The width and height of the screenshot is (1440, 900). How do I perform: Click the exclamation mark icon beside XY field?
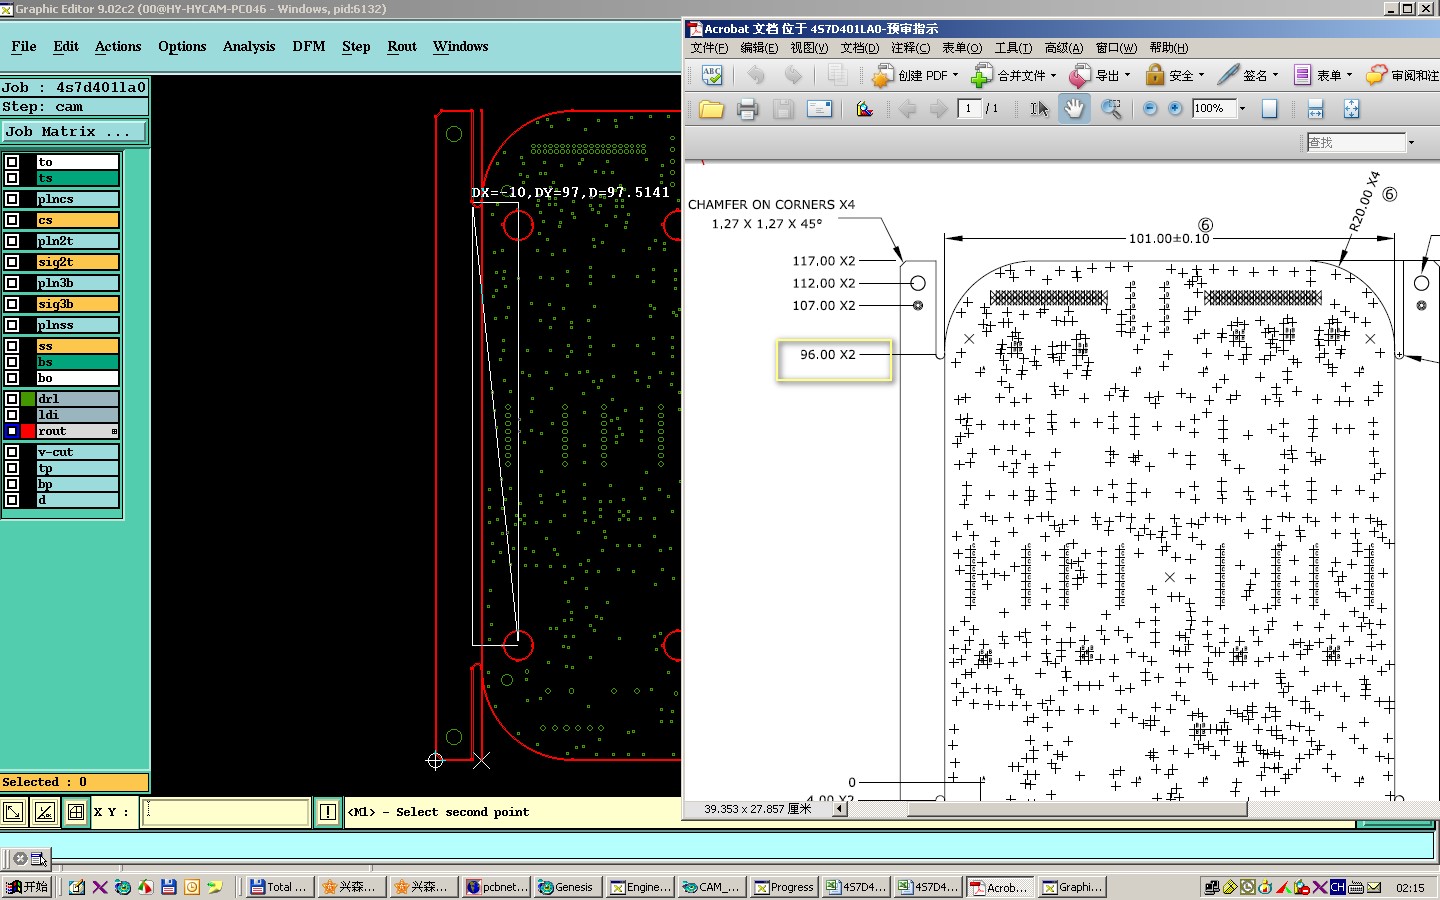(x=327, y=812)
